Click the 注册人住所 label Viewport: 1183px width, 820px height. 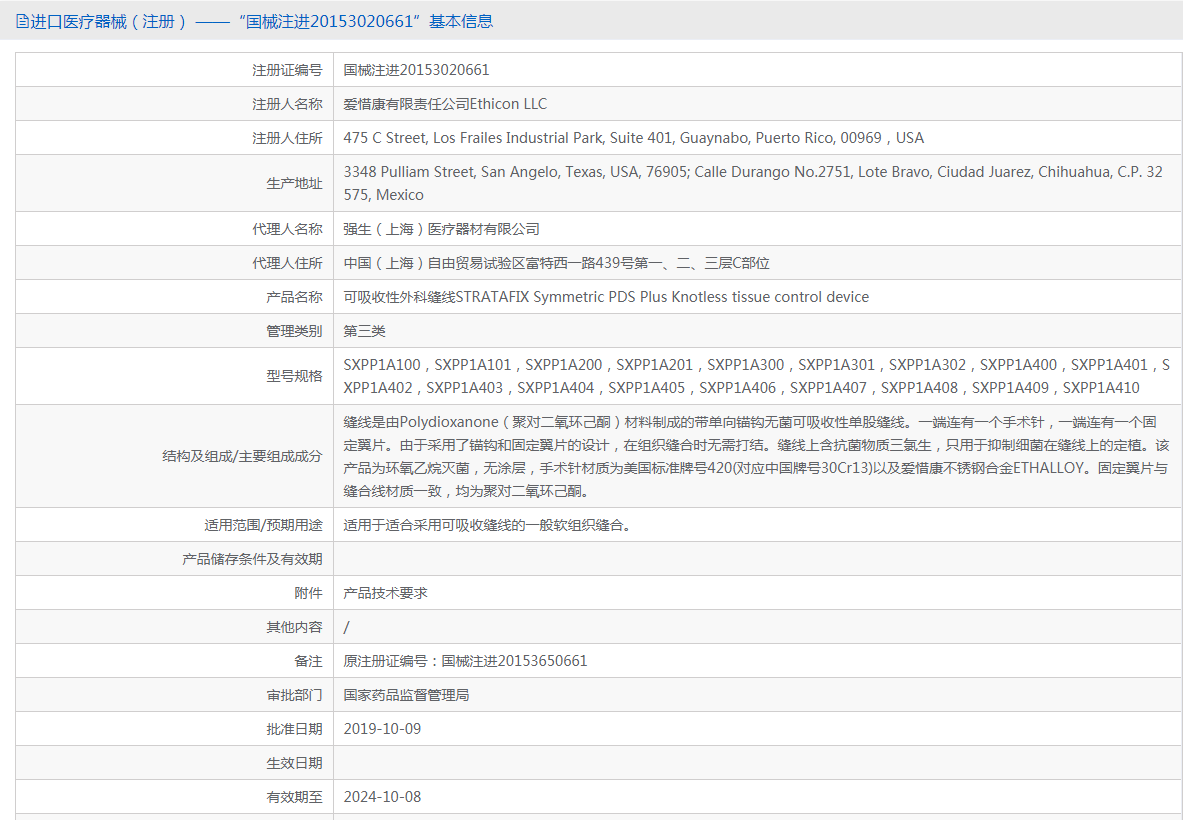[287, 138]
